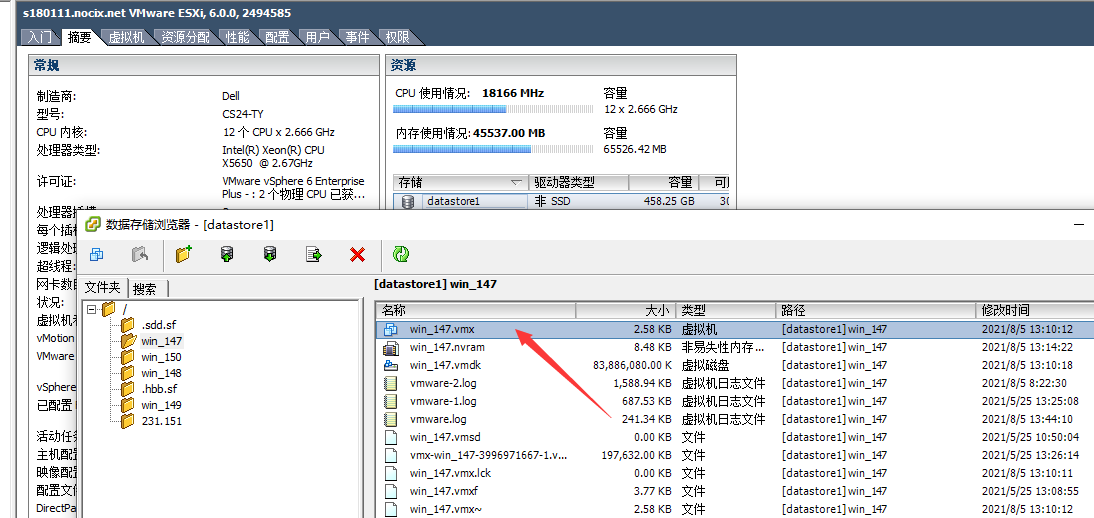Screen dimensions: 1094x518
Task: Click the memory usage progress bar
Action: pyautogui.click(x=493, y=149)
